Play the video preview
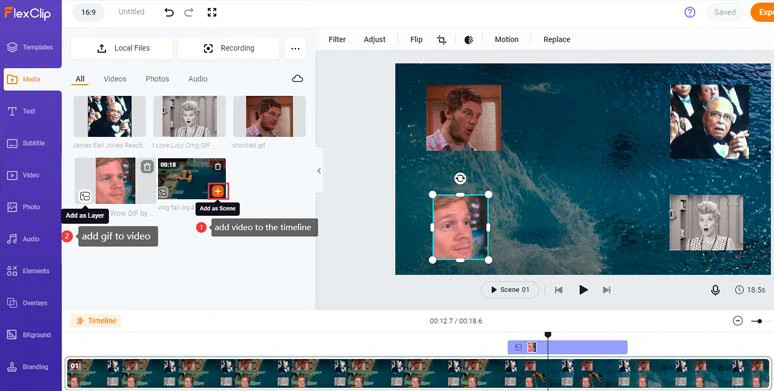Screen dimensions: 774x391 click(x=583, y=290)
